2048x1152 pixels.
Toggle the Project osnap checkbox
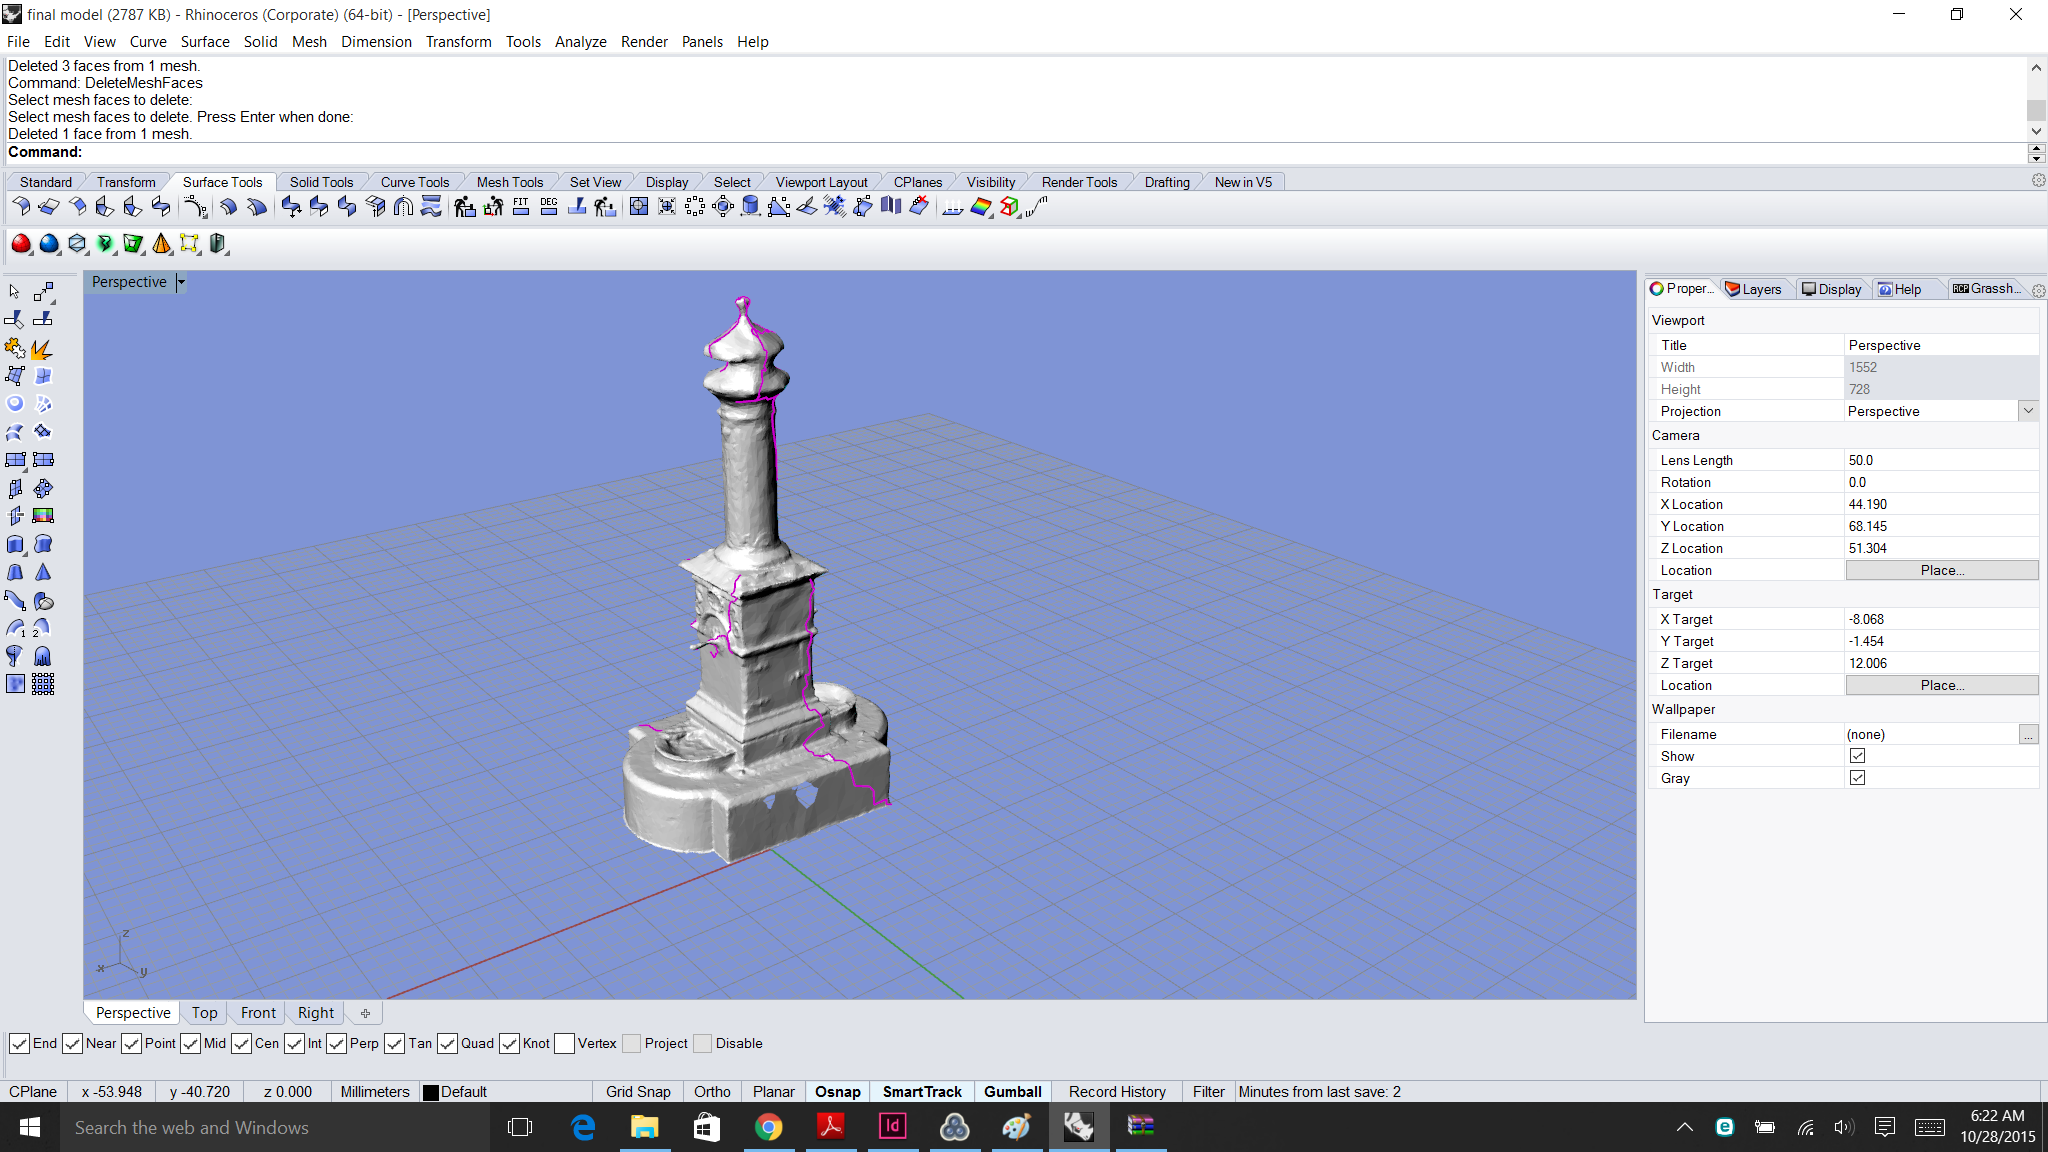point(631,1043)
